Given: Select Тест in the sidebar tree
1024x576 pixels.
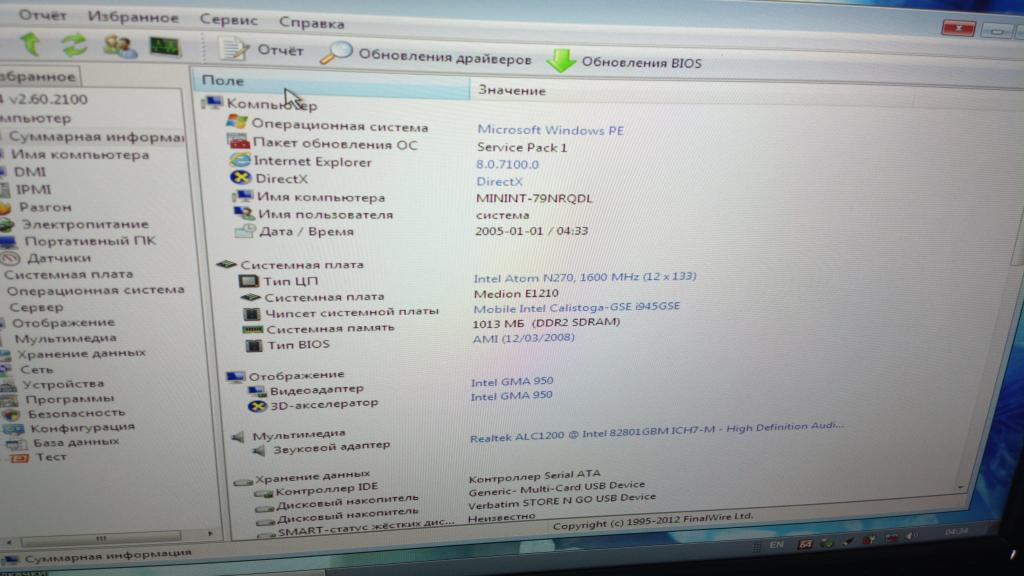Looking at the screenshot, I should (x=51, y=456).
